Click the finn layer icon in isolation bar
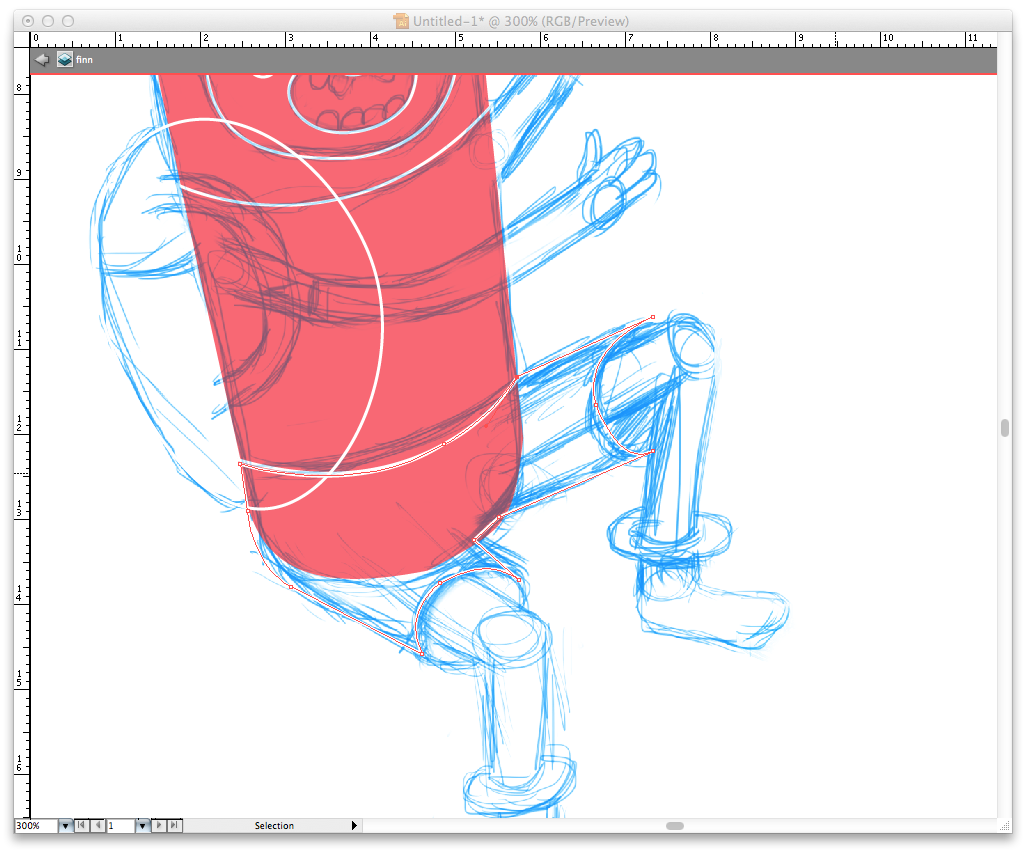Viewport: 1026px width, 853px height. click(65, 60)
